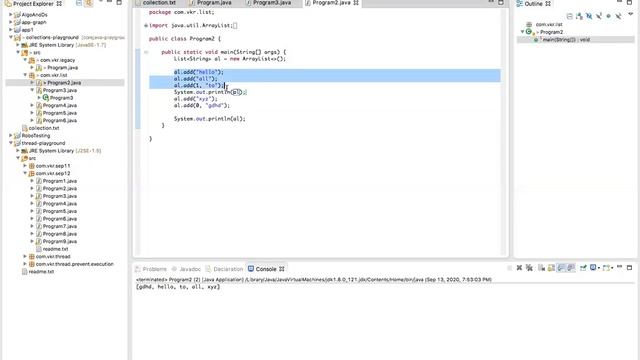Open Outline view menu dropdown
The image size is (640, 360).
pyautogui.click(x=631, y=14)
